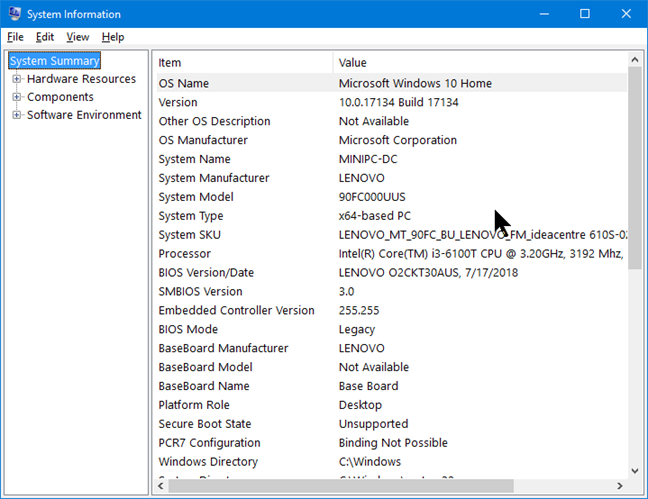Viewport: 648px width, 499px height.
Task: Click Unsupported value
Action: 374,424
